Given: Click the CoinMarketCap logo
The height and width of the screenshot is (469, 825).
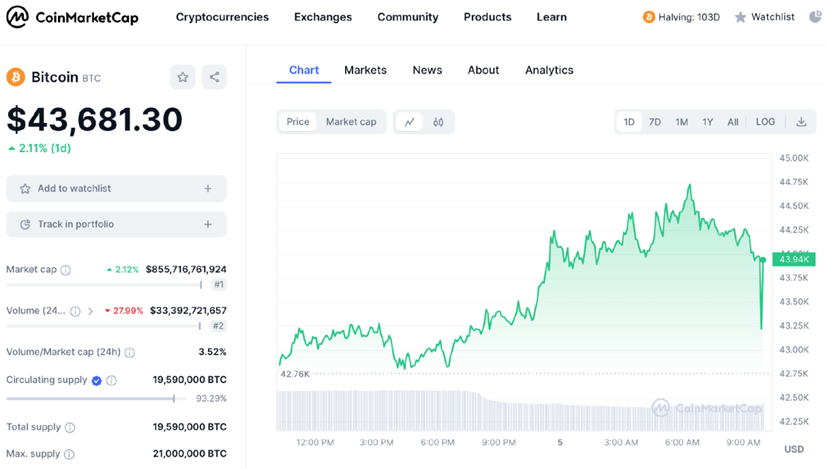Looking at the screenshot, I should click(73, 17).
